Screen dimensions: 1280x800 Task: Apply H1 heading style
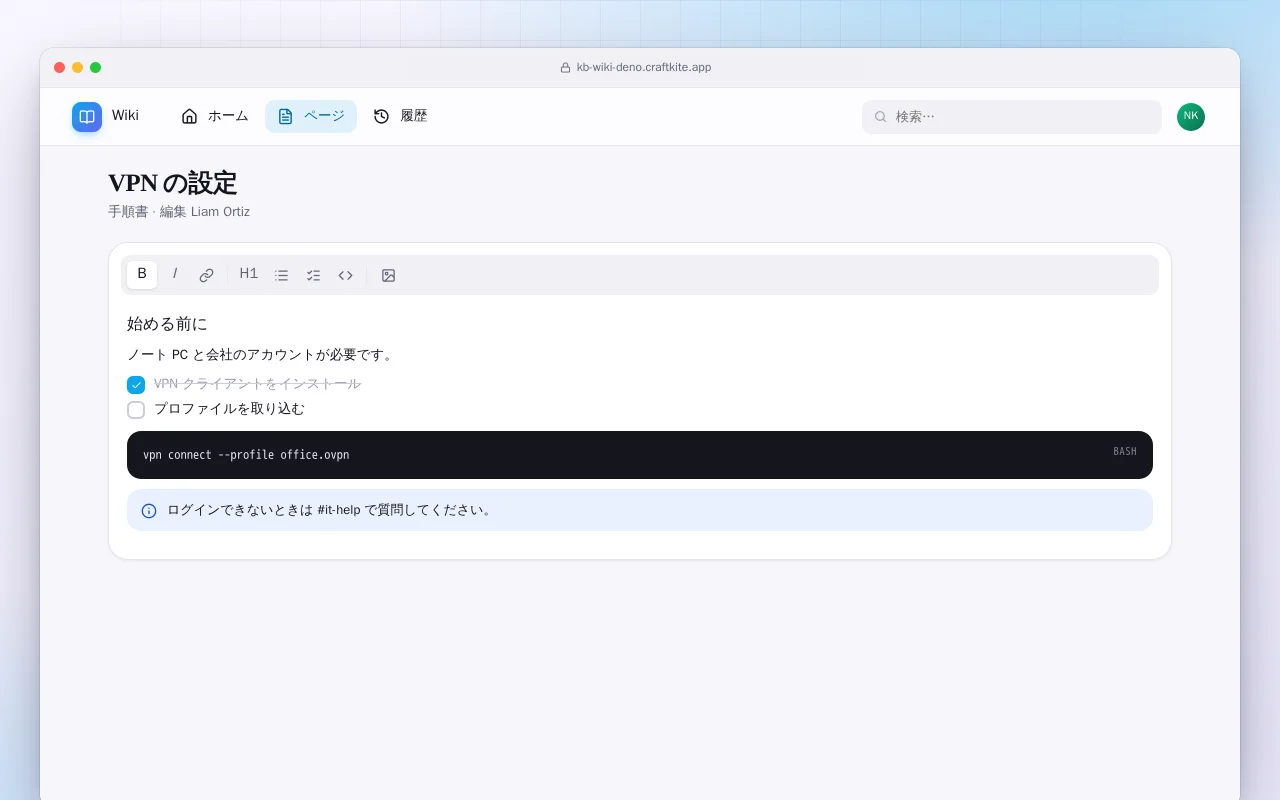click(249, 274)
